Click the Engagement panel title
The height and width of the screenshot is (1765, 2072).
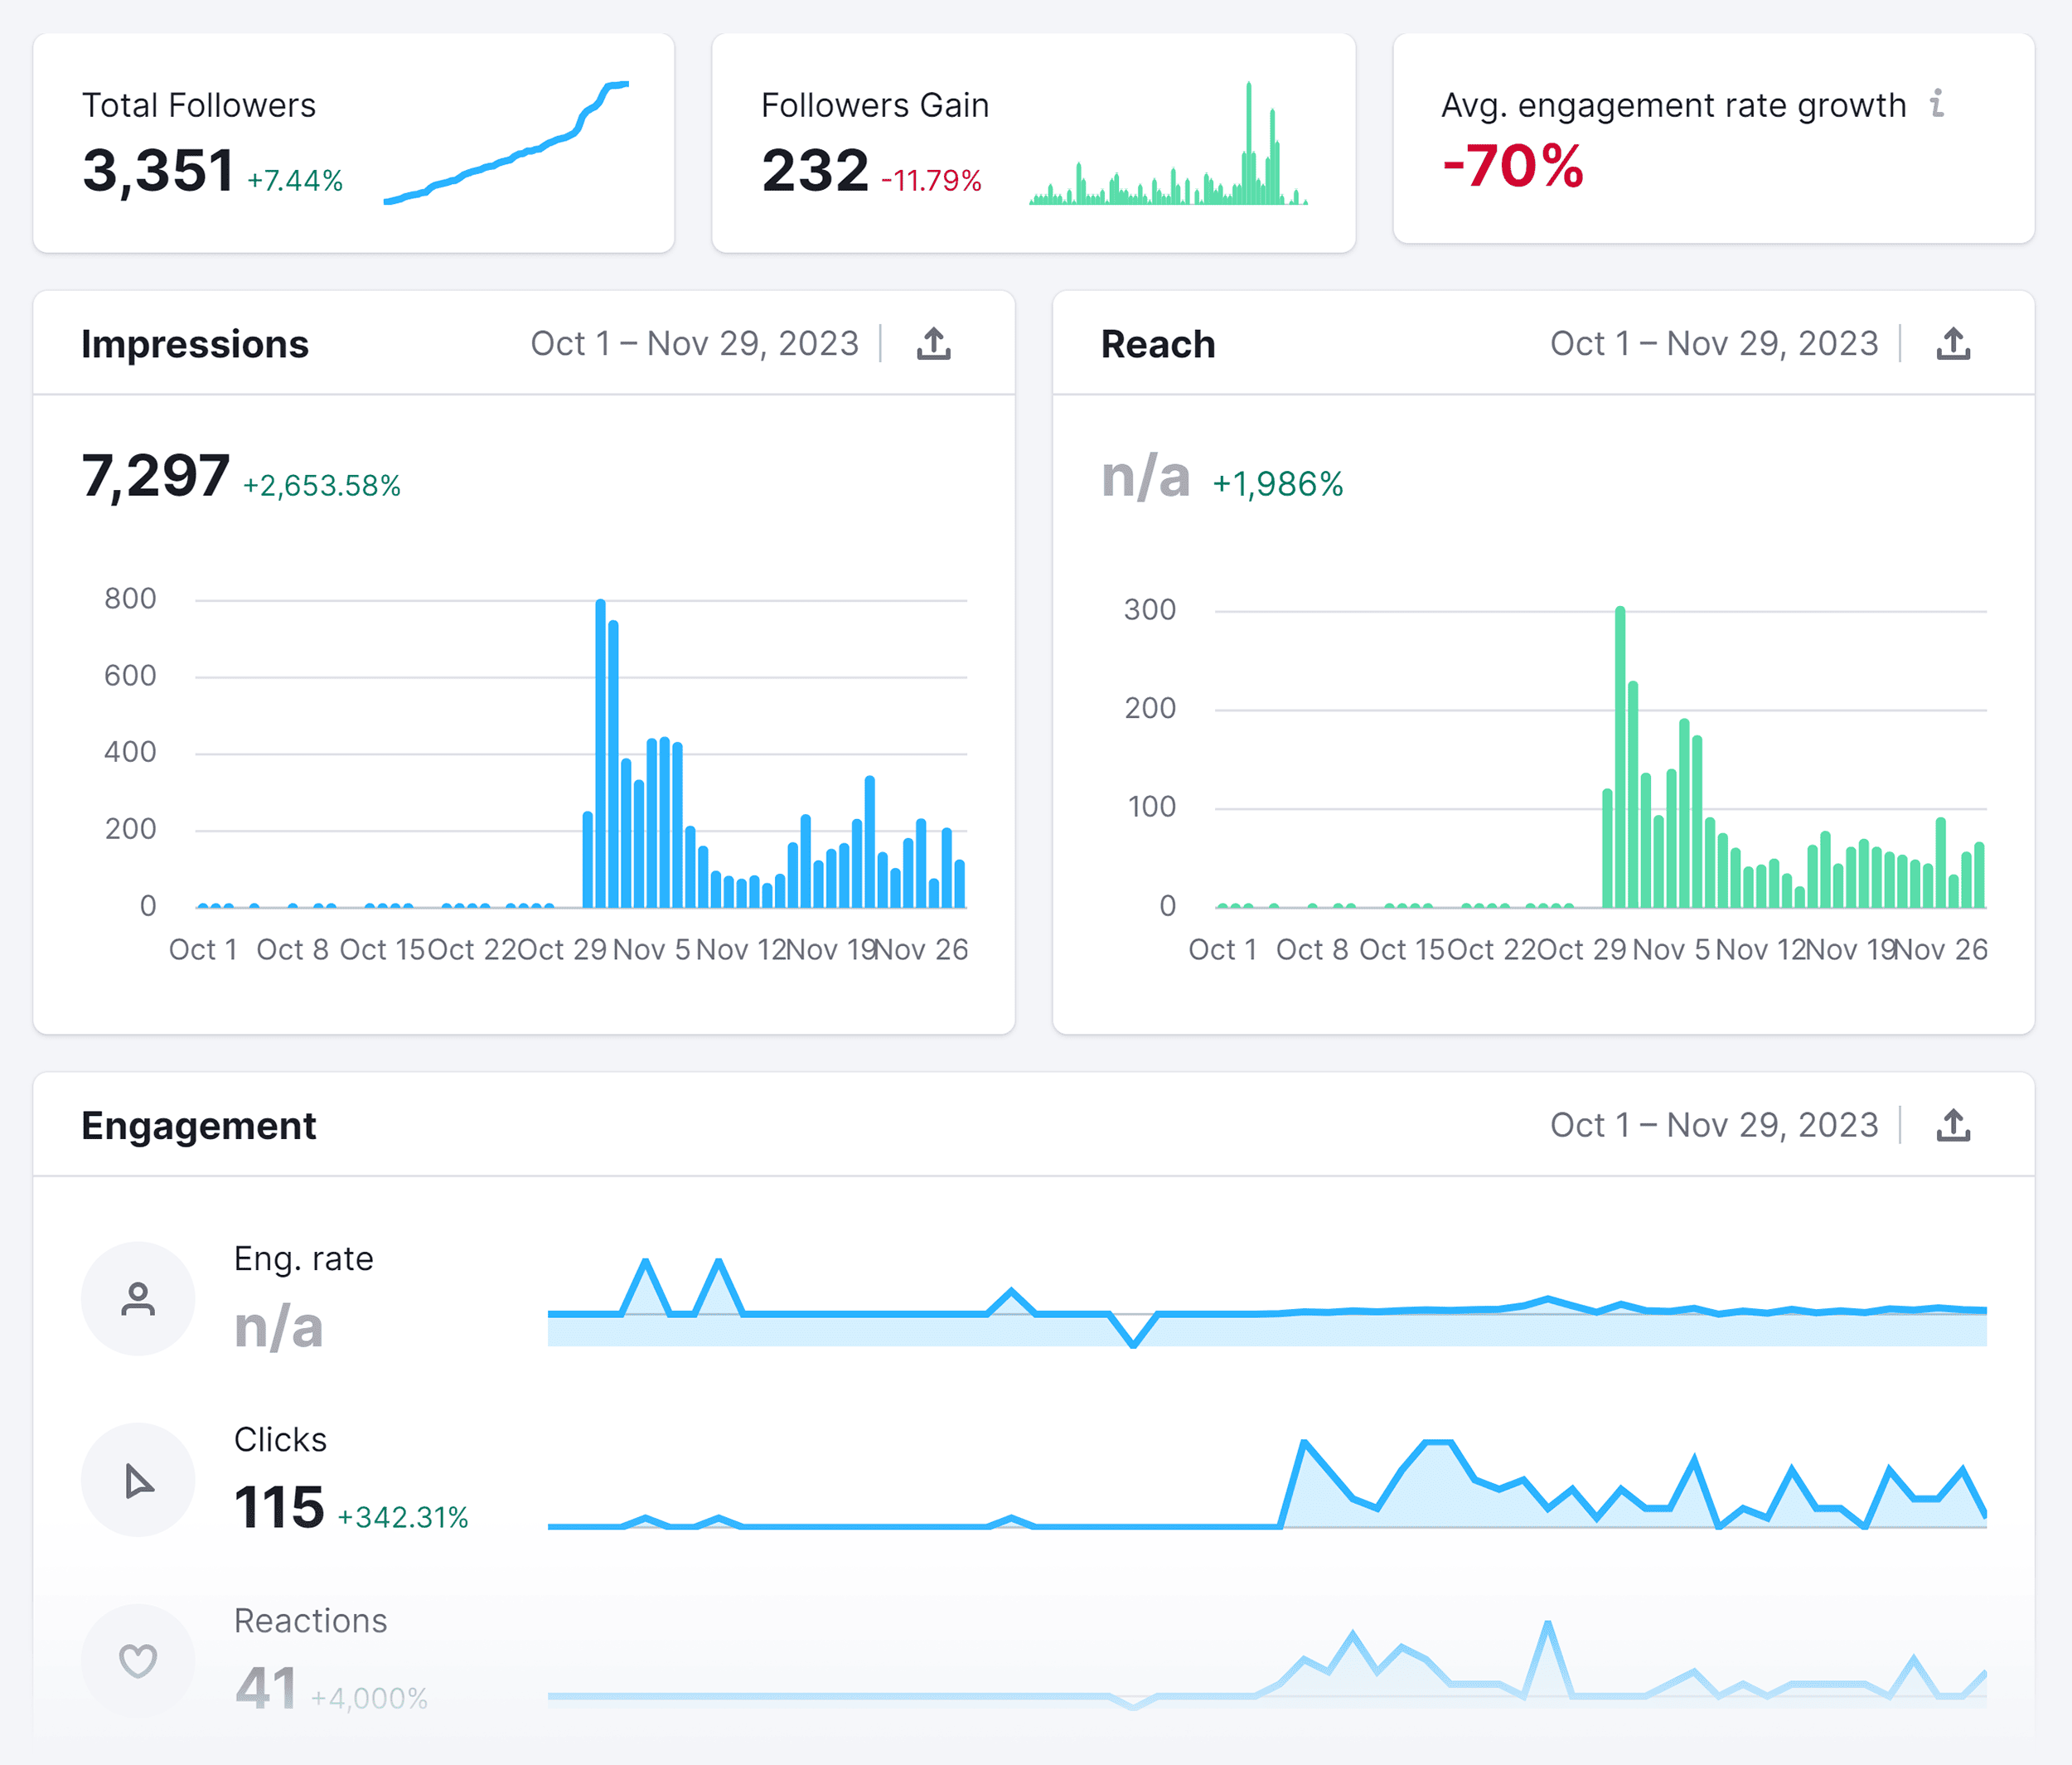coord(198,1126)
